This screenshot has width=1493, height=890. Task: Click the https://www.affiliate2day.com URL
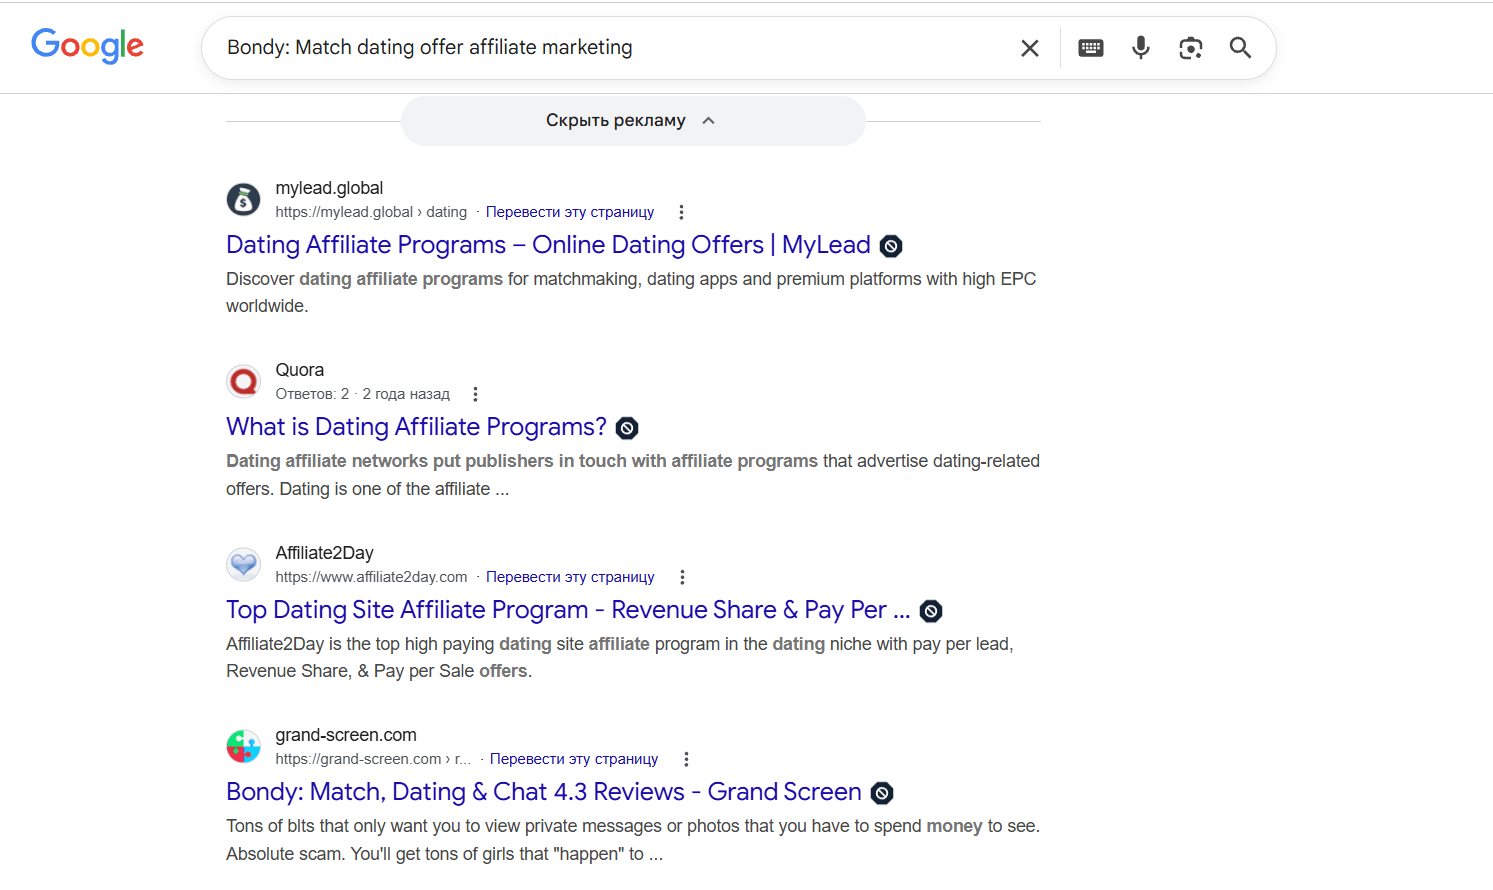click(x=371, y=577)
